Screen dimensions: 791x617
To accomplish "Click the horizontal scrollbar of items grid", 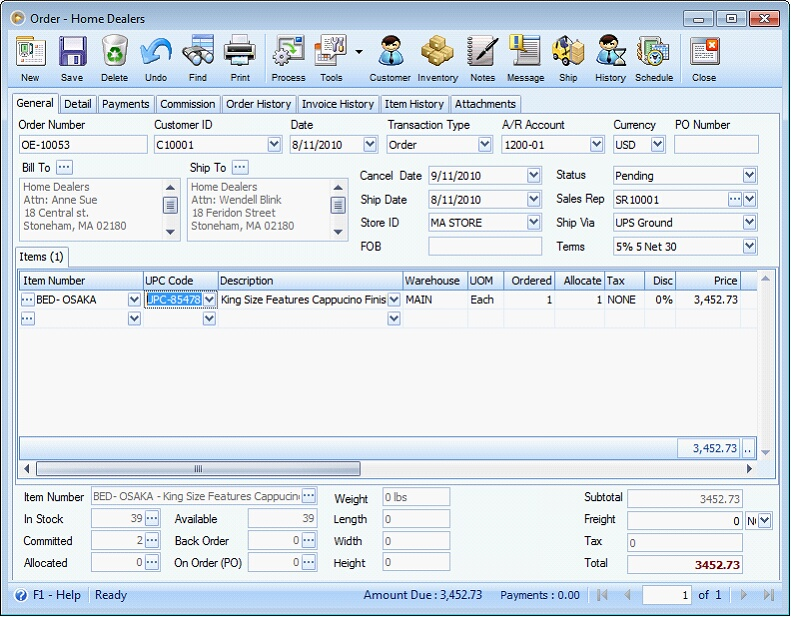I will 198,469.
